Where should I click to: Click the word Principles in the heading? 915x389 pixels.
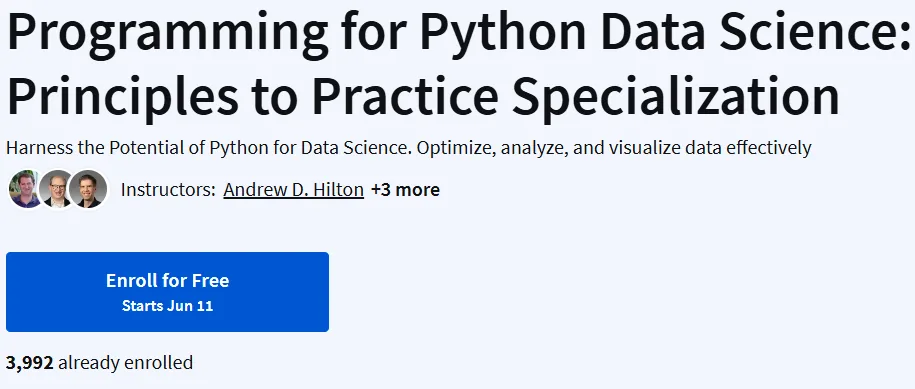tap(123, 97)
